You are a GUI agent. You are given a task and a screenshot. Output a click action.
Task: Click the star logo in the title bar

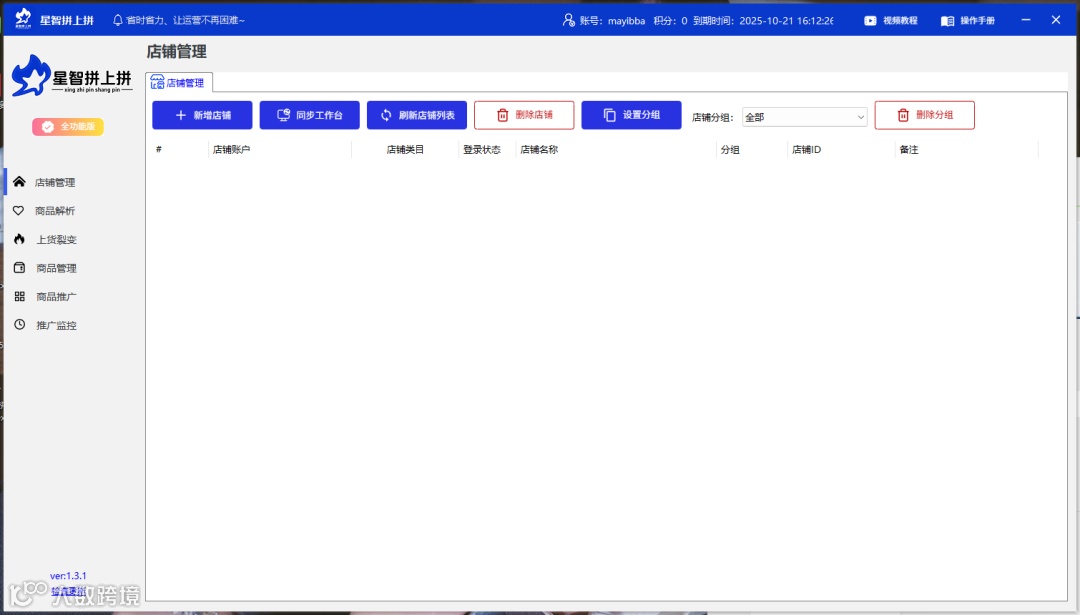[x=23, y=19]
